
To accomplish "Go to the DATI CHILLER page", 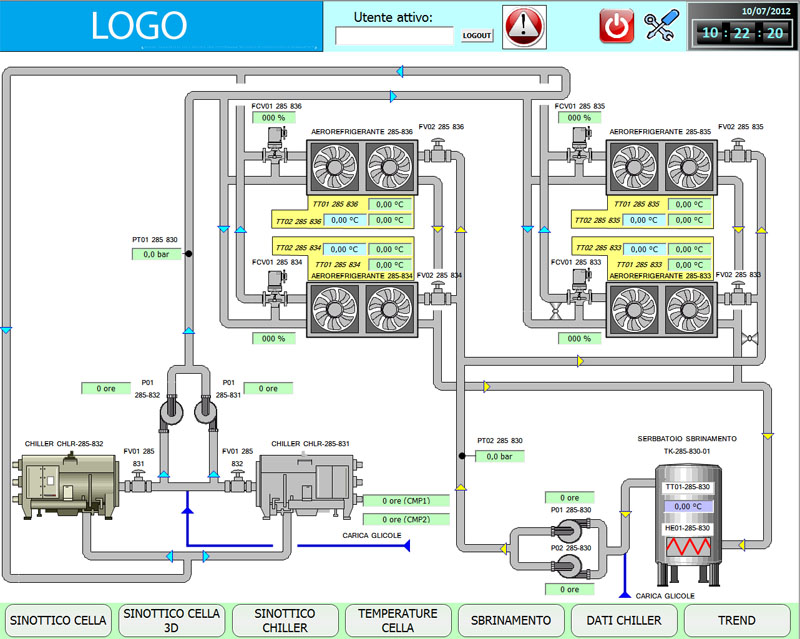I will click(x=624, y=620).
